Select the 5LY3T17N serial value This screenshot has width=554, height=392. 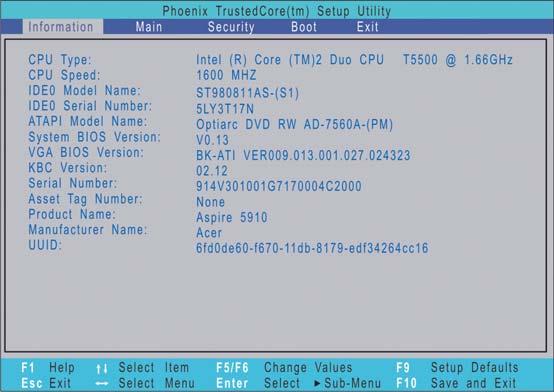(225, 109)
